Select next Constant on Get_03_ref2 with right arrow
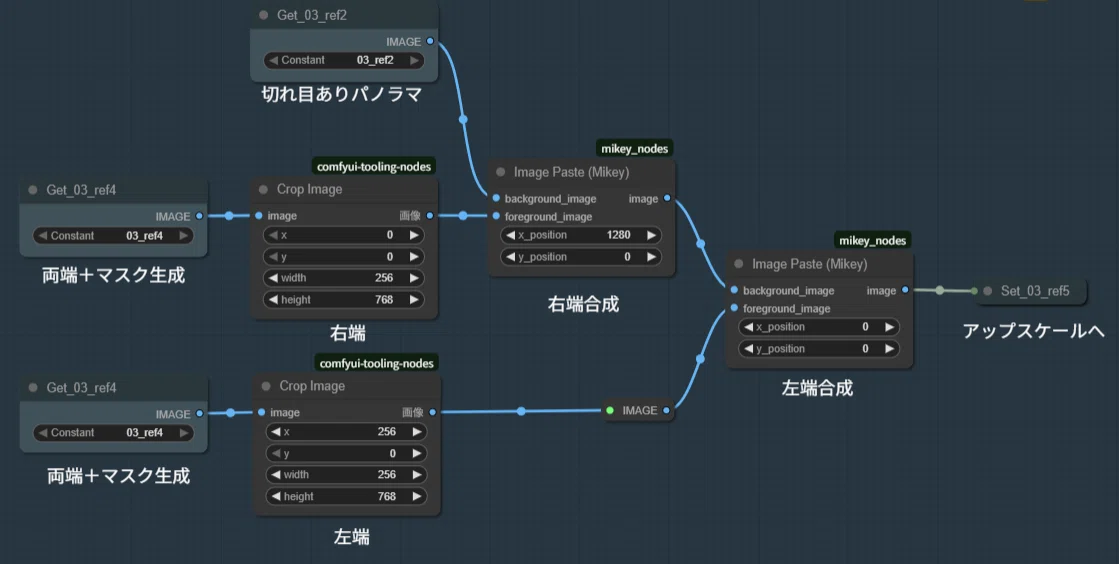Screen dimensions: 1119x564 point(414,61)
